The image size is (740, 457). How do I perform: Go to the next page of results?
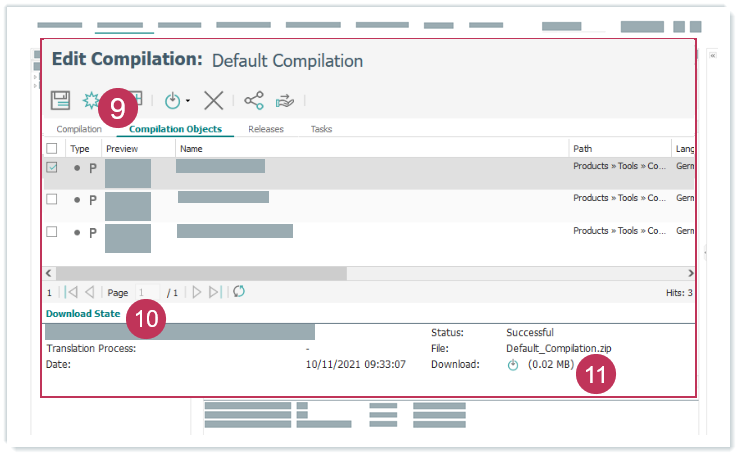coord(197,292)
